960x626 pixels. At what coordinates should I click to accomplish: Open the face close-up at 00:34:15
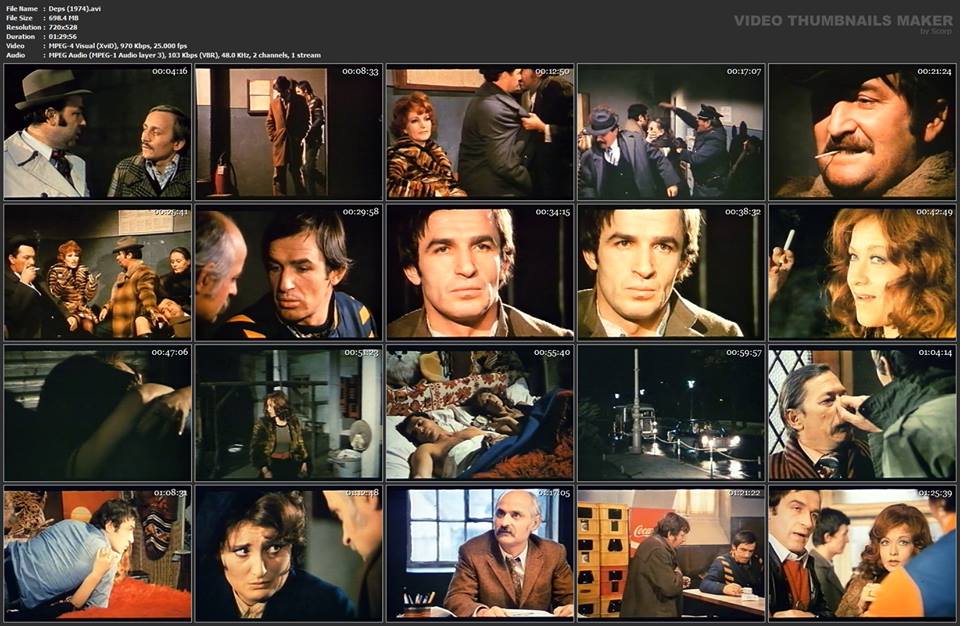pyautogui.click(x=480, y=273)
